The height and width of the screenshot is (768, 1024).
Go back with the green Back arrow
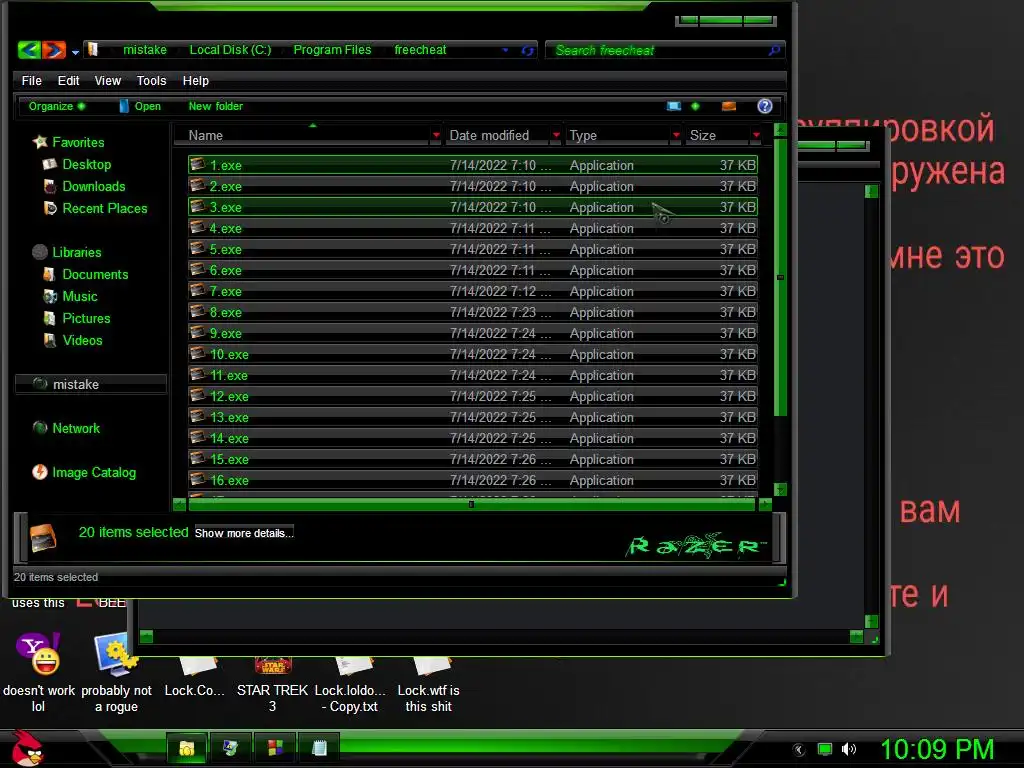tap(29, 50)
